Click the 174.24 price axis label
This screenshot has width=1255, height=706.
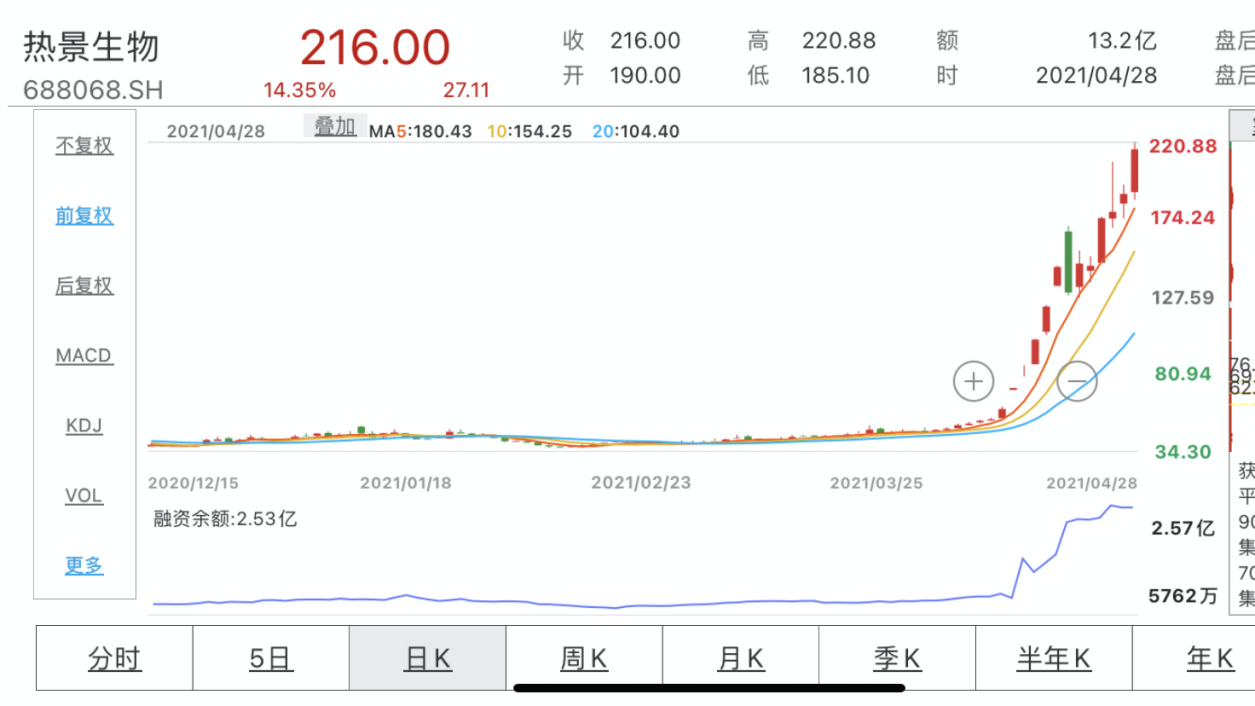[1183, 218]
